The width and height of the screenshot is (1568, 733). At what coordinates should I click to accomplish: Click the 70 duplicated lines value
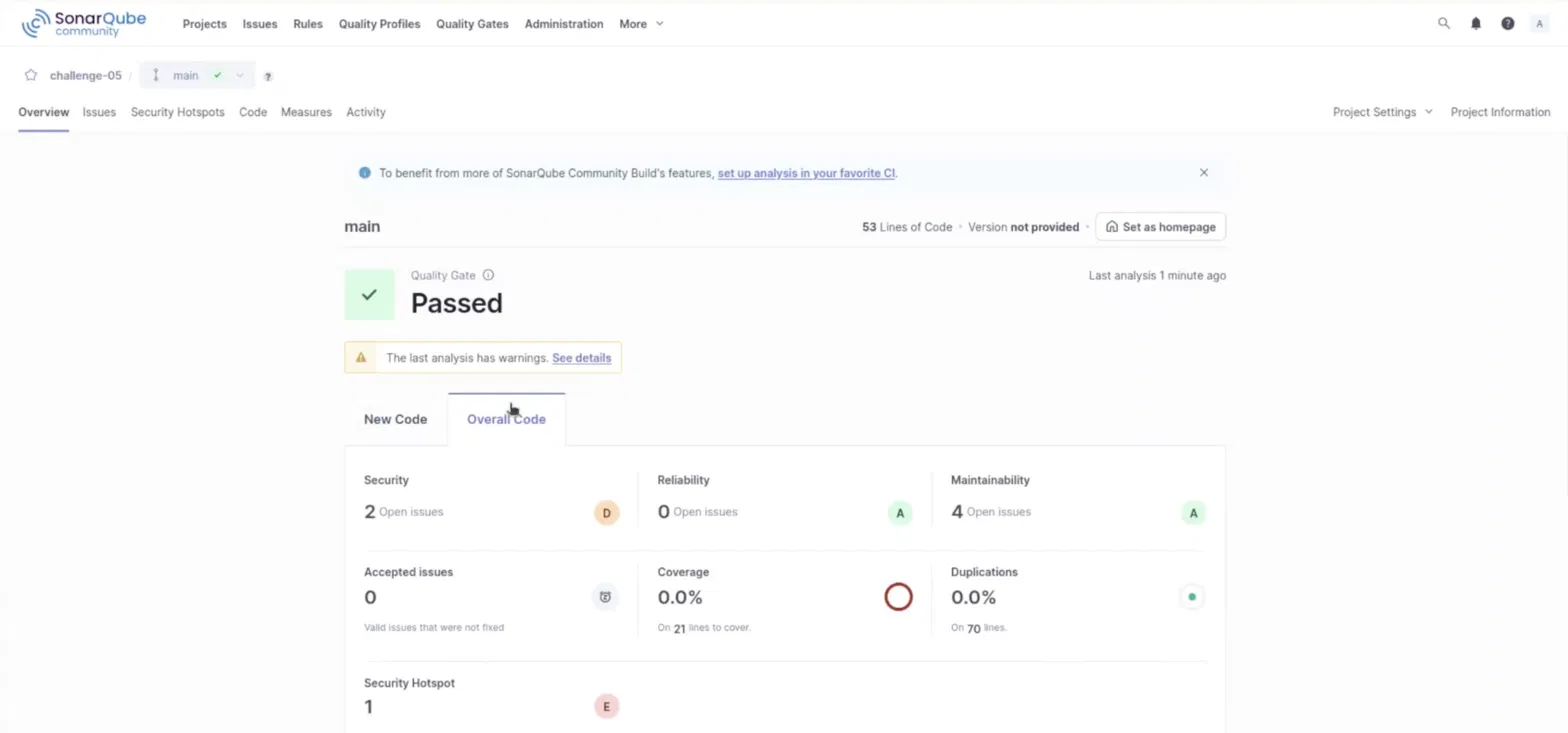click(x=973, y=629)
